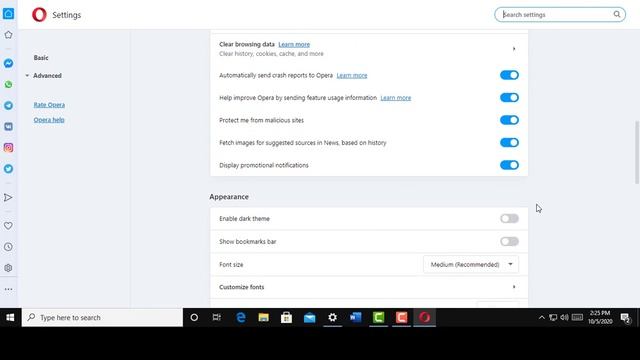Open the three-dot sidebar setup menu

coord(8,289)
